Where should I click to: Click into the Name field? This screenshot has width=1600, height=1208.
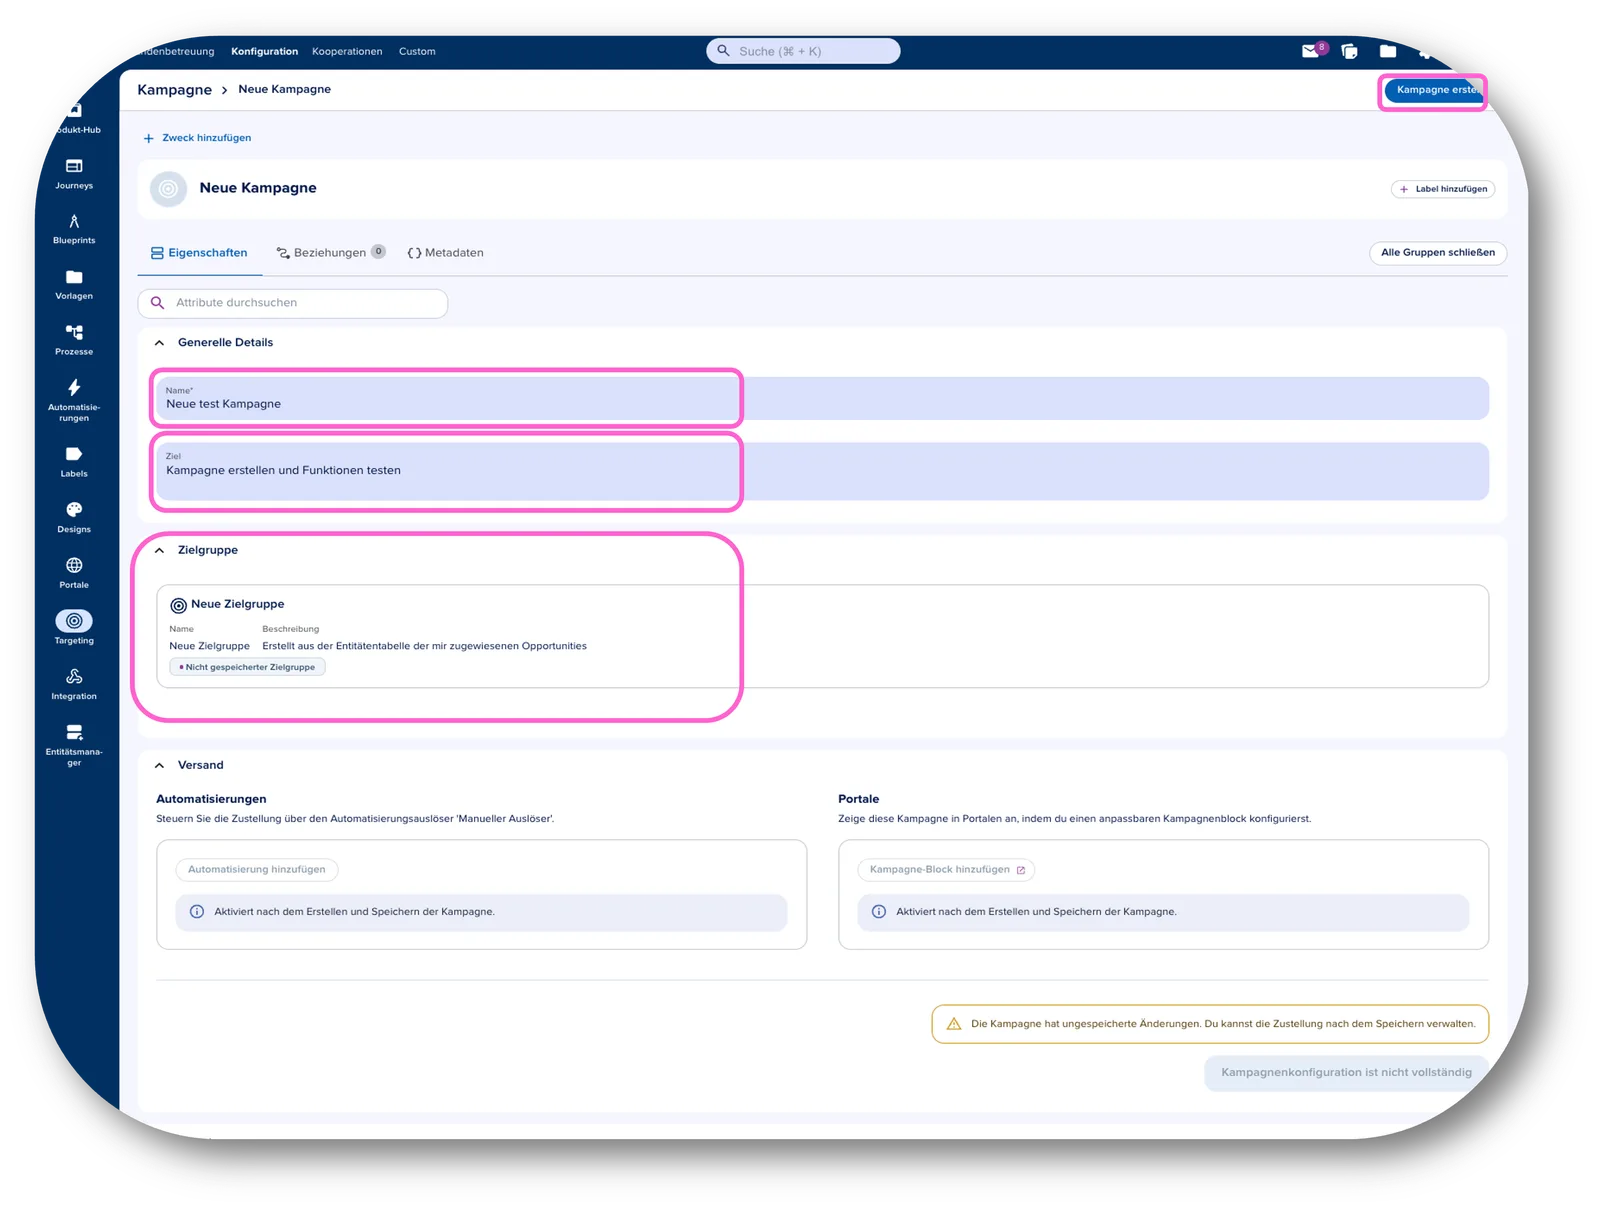822,398
